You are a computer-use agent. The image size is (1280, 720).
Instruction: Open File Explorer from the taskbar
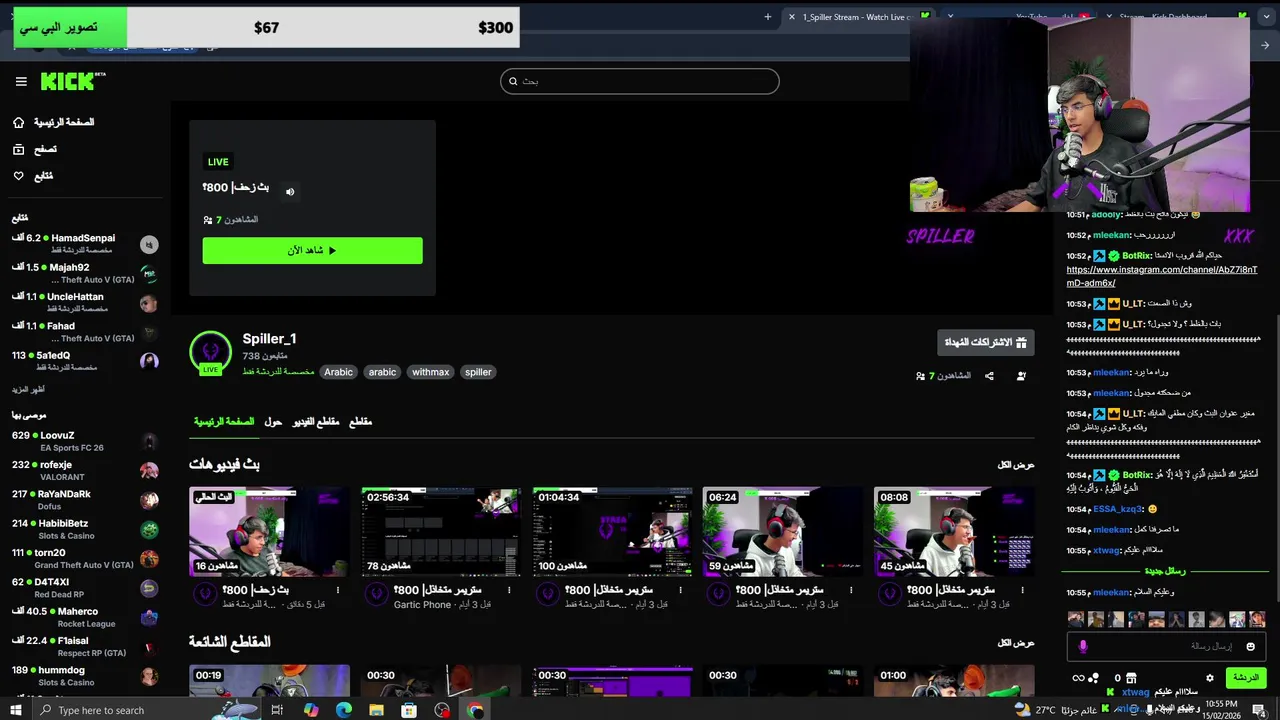pos(376,710)
